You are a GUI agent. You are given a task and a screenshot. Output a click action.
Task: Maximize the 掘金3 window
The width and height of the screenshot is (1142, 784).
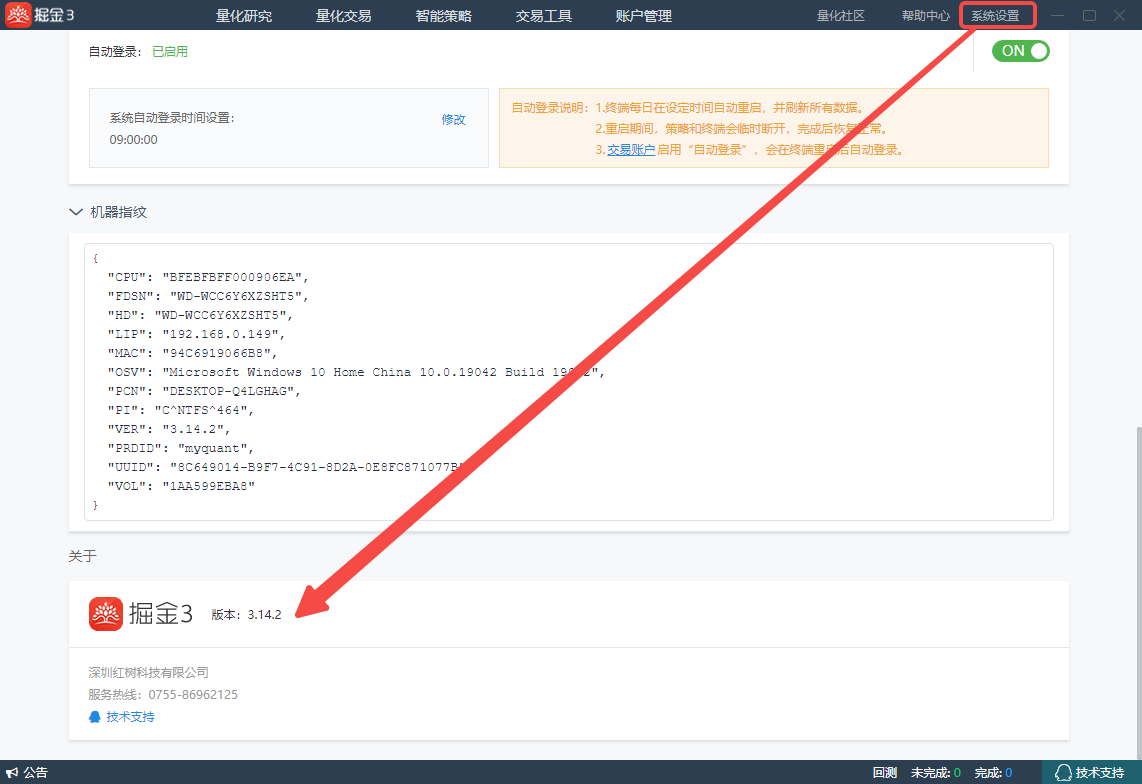pos(1090,15)
